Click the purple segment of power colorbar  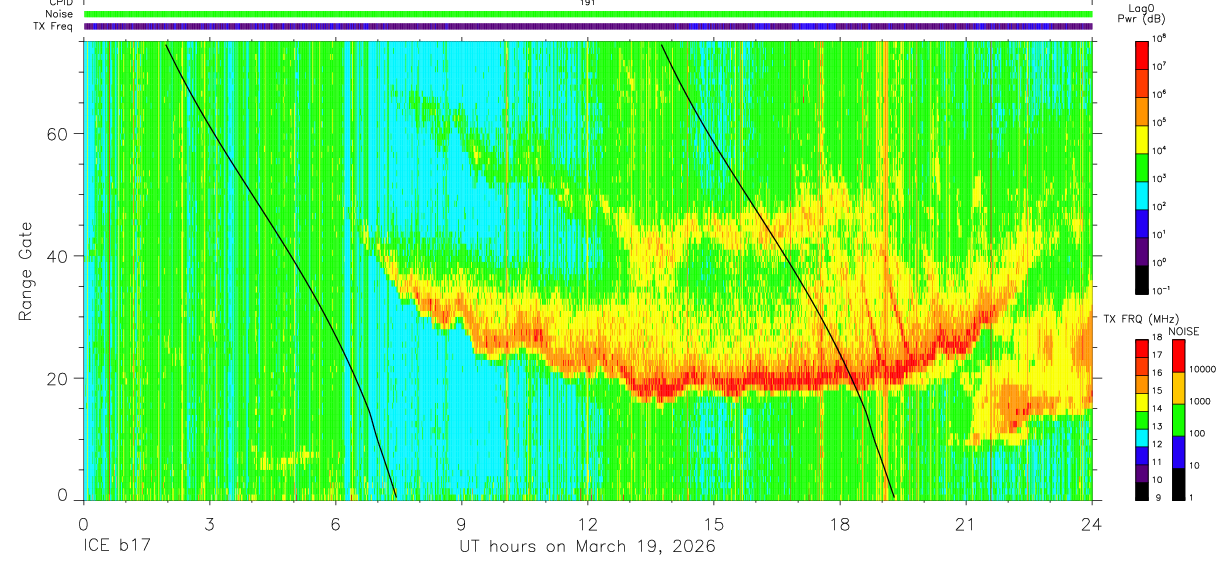(x=1142, y=250)
